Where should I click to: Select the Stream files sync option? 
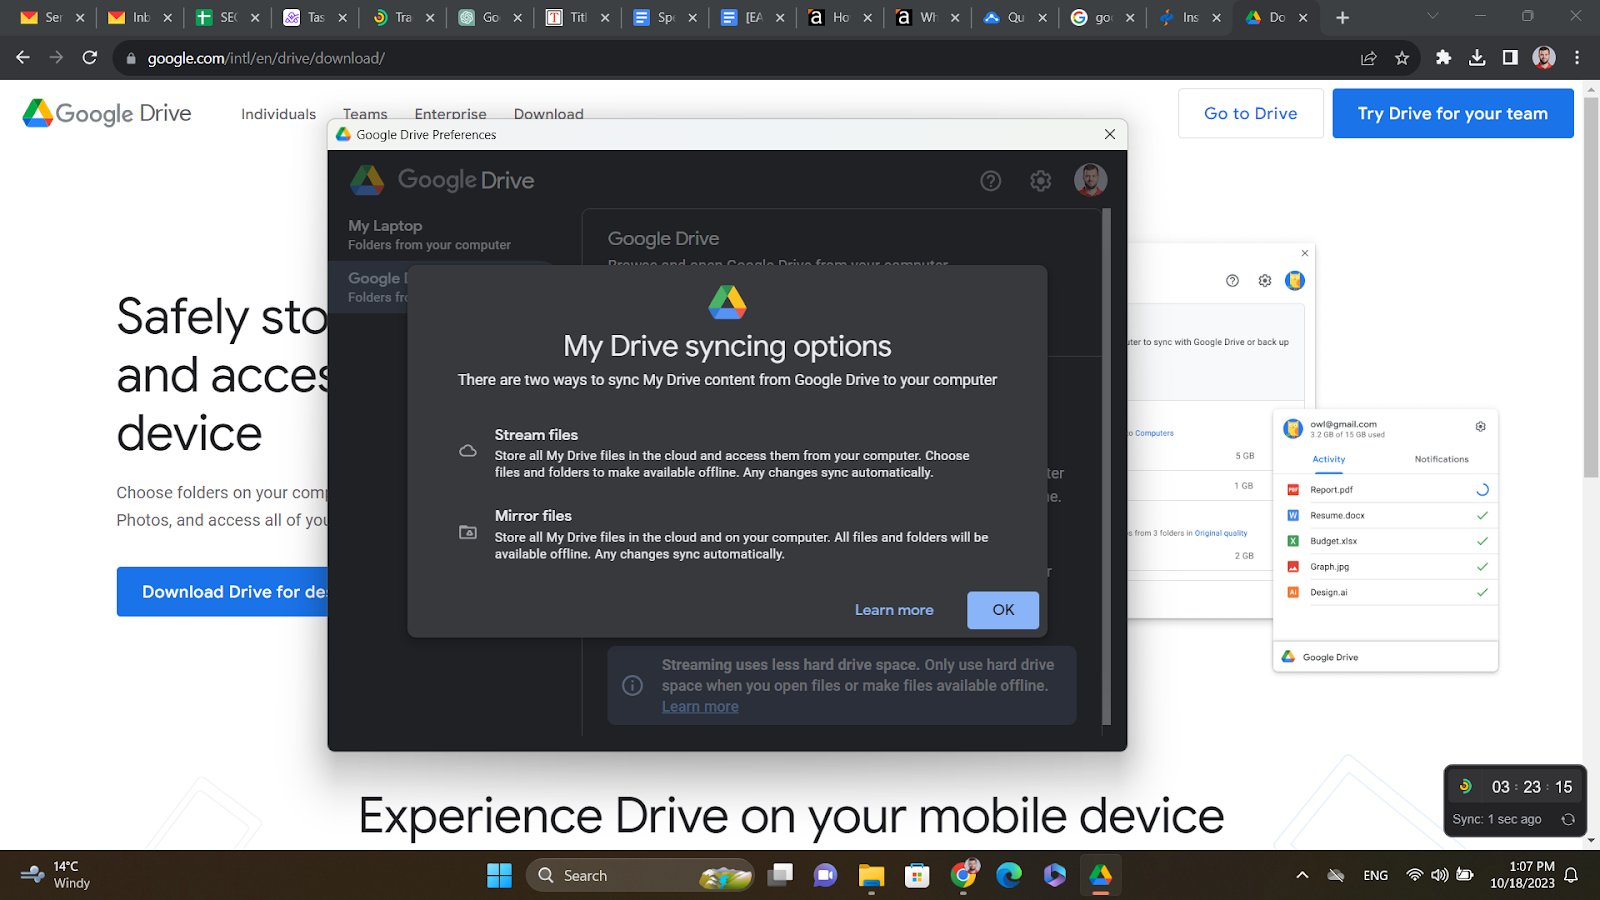536,434
